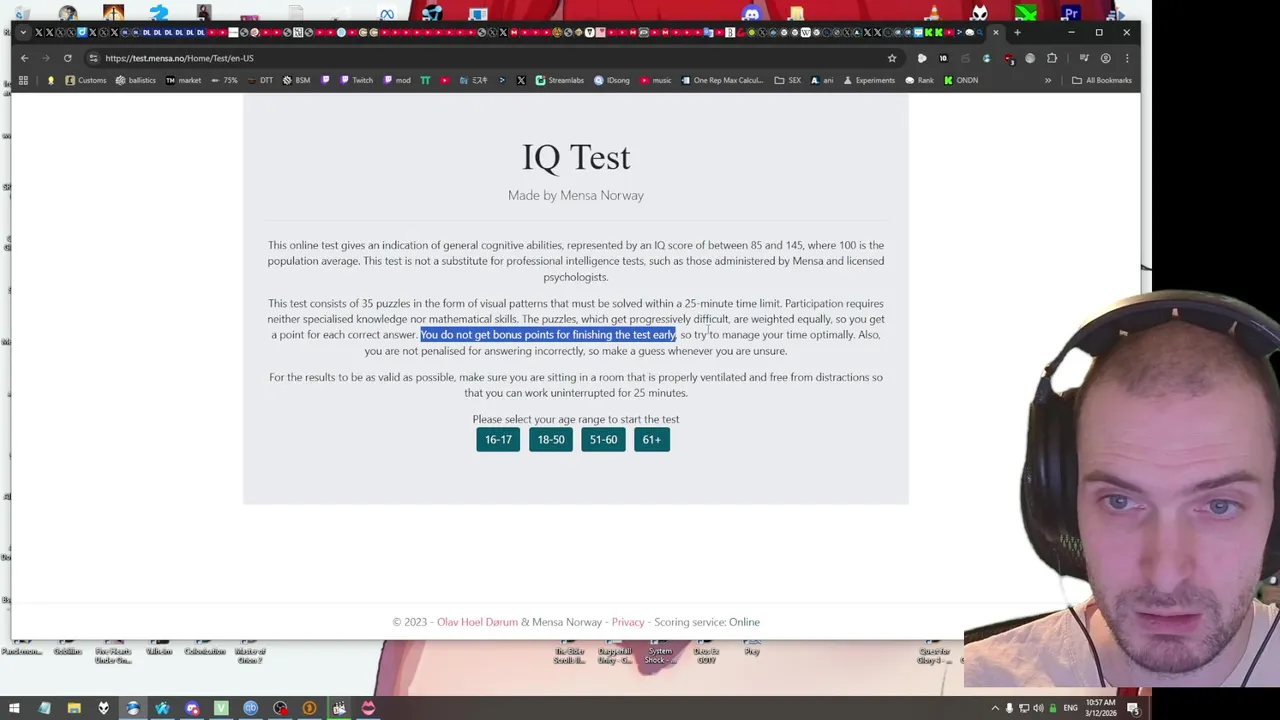Open a new browser tab
Screen dimensions: 1280x720
coord(1017,32)
